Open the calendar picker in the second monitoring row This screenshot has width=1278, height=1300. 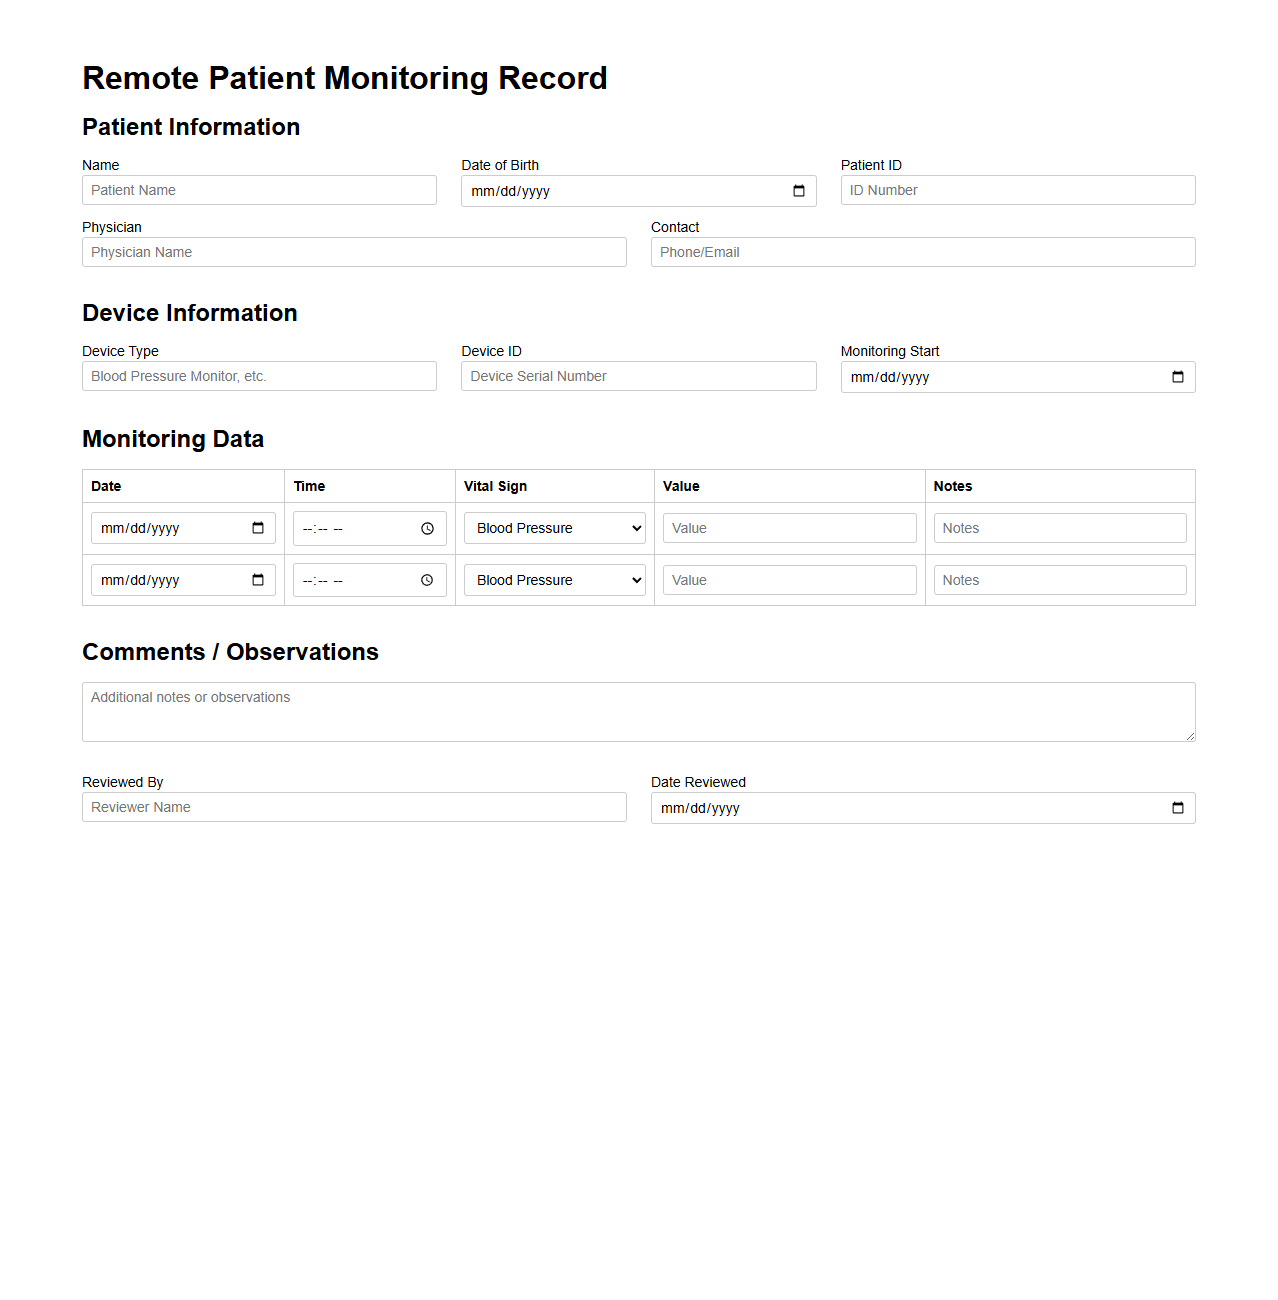259,580
